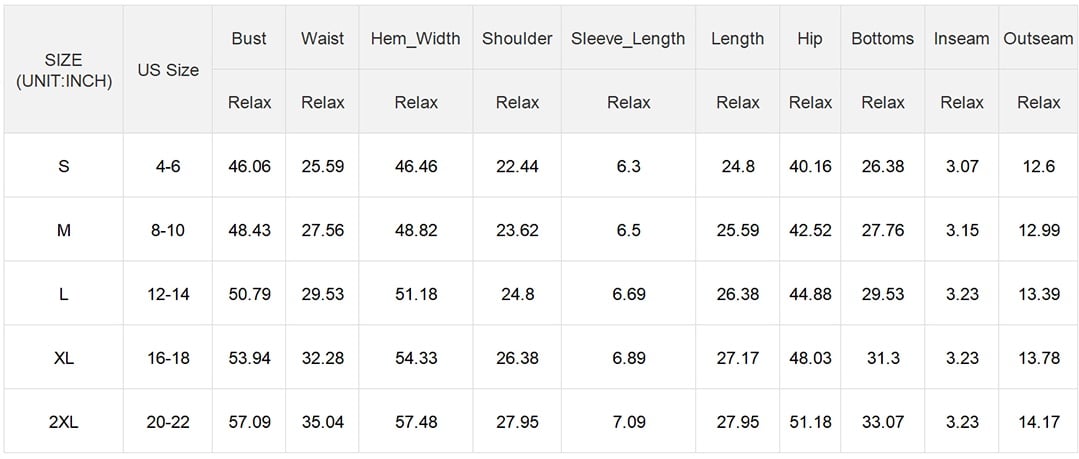Click the Waist column header

[322, 39]
